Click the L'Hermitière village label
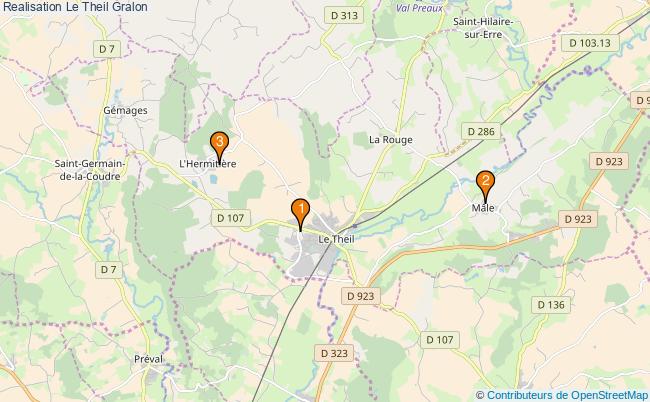The width and height of the screenshot is (650, 402). (x=208, y=164)
